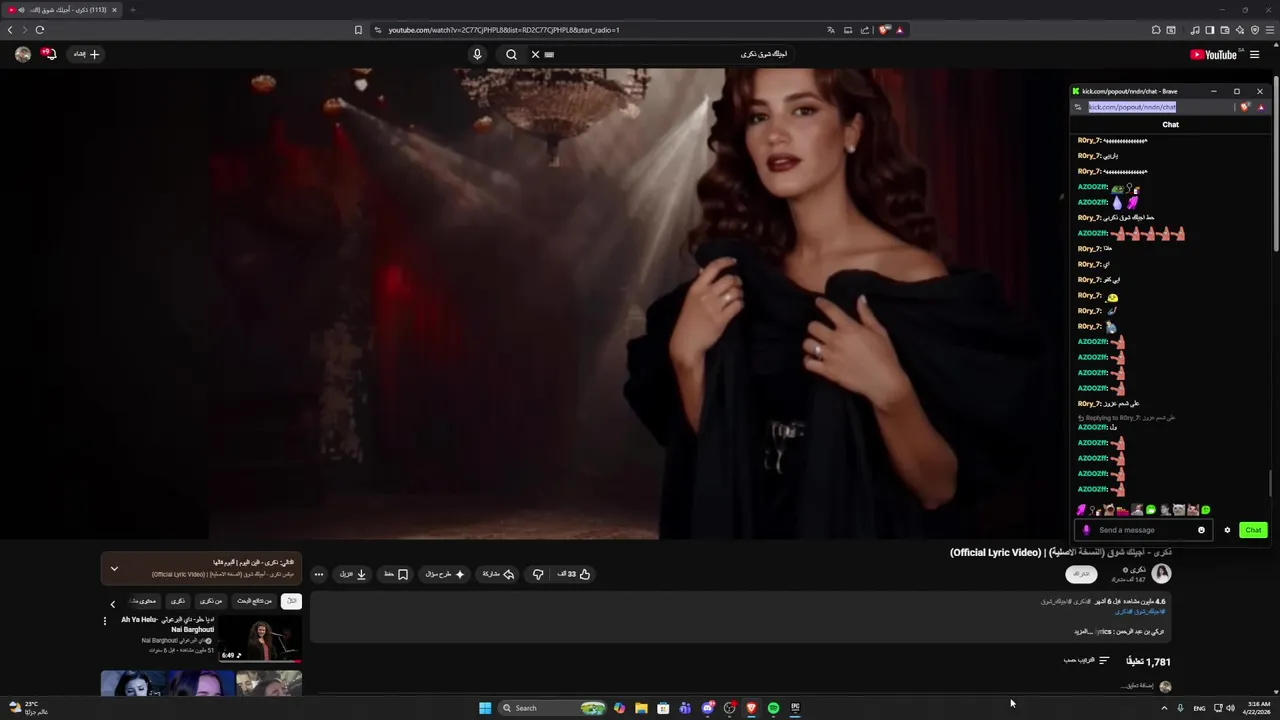Click the YouTube logo

[x=1214, y=55]
